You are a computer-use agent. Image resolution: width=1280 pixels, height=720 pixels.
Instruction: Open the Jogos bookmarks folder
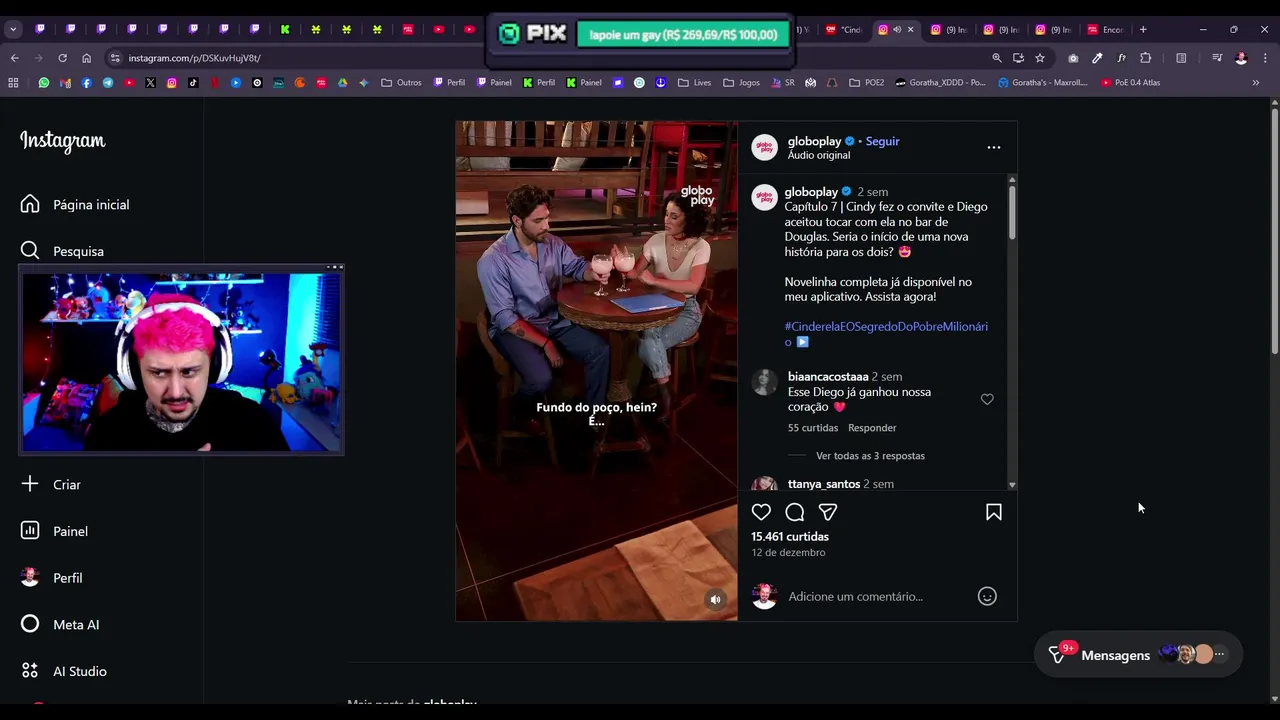pyautogui.click(x=741, y=83)
